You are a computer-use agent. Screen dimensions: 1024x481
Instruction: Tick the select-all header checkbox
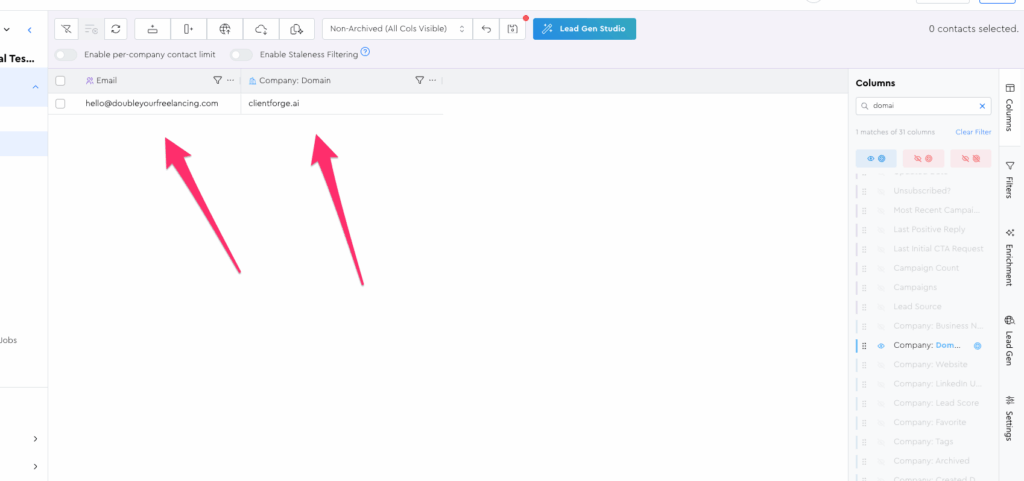[x=61, y=80]
